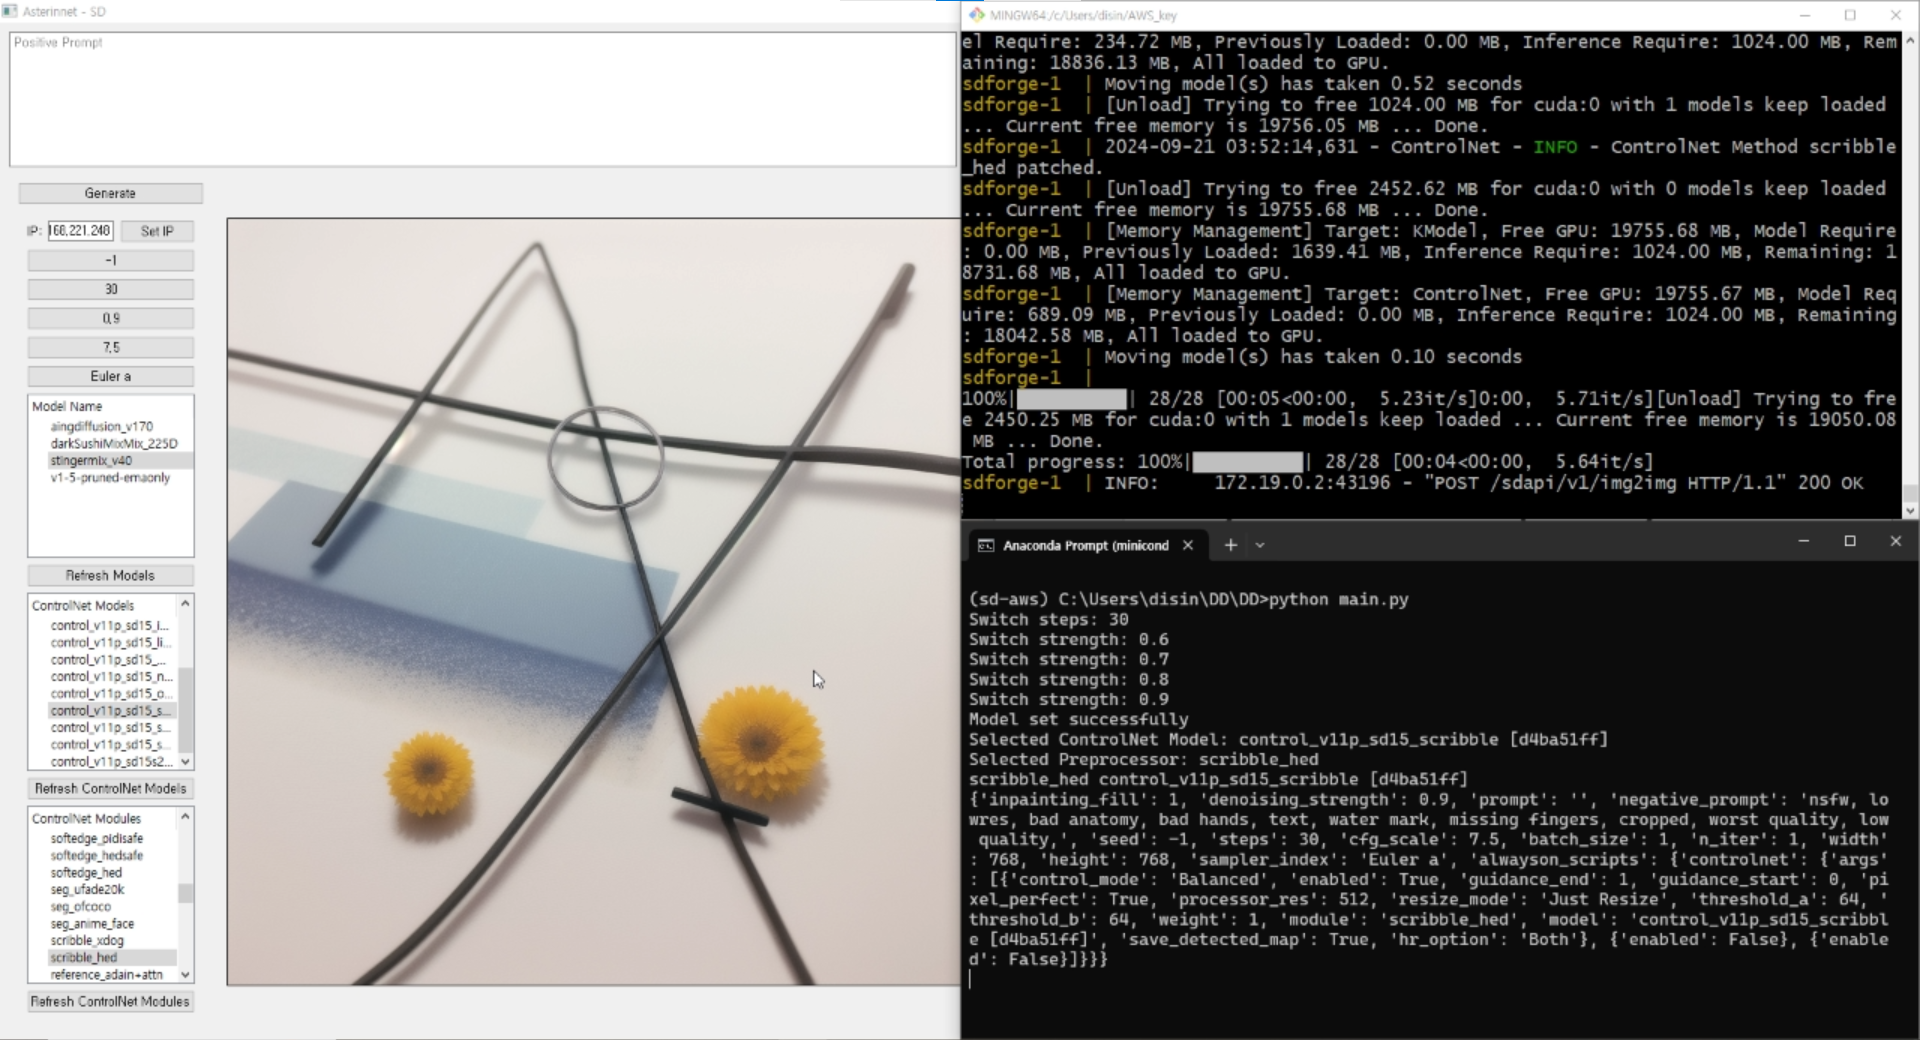Select the control_v11p_sd15s2... ControlNet model

pos(110,761)
